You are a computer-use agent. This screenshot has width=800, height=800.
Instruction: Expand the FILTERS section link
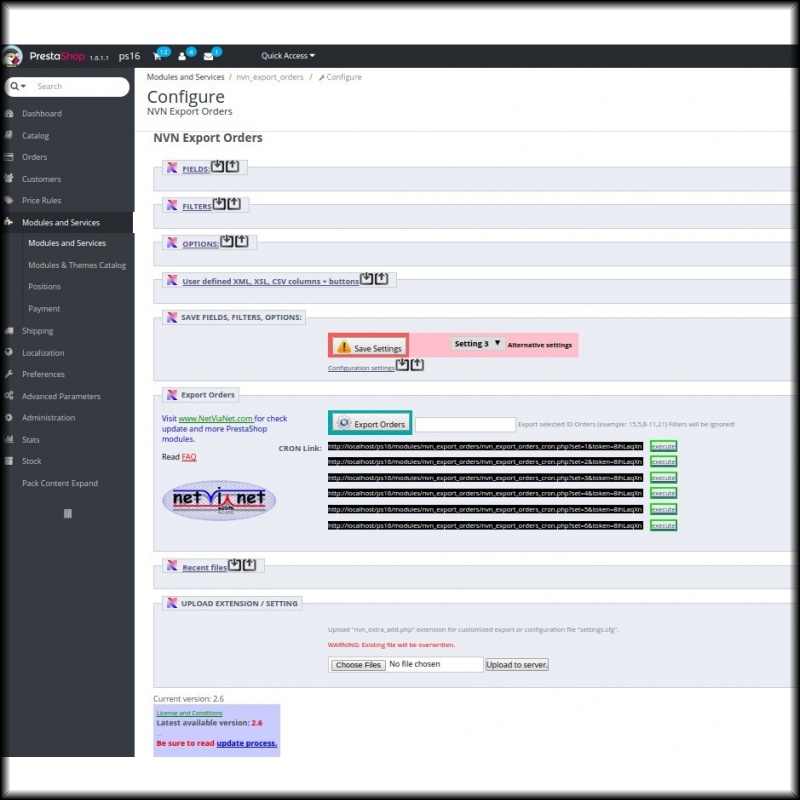pos(197,206)
